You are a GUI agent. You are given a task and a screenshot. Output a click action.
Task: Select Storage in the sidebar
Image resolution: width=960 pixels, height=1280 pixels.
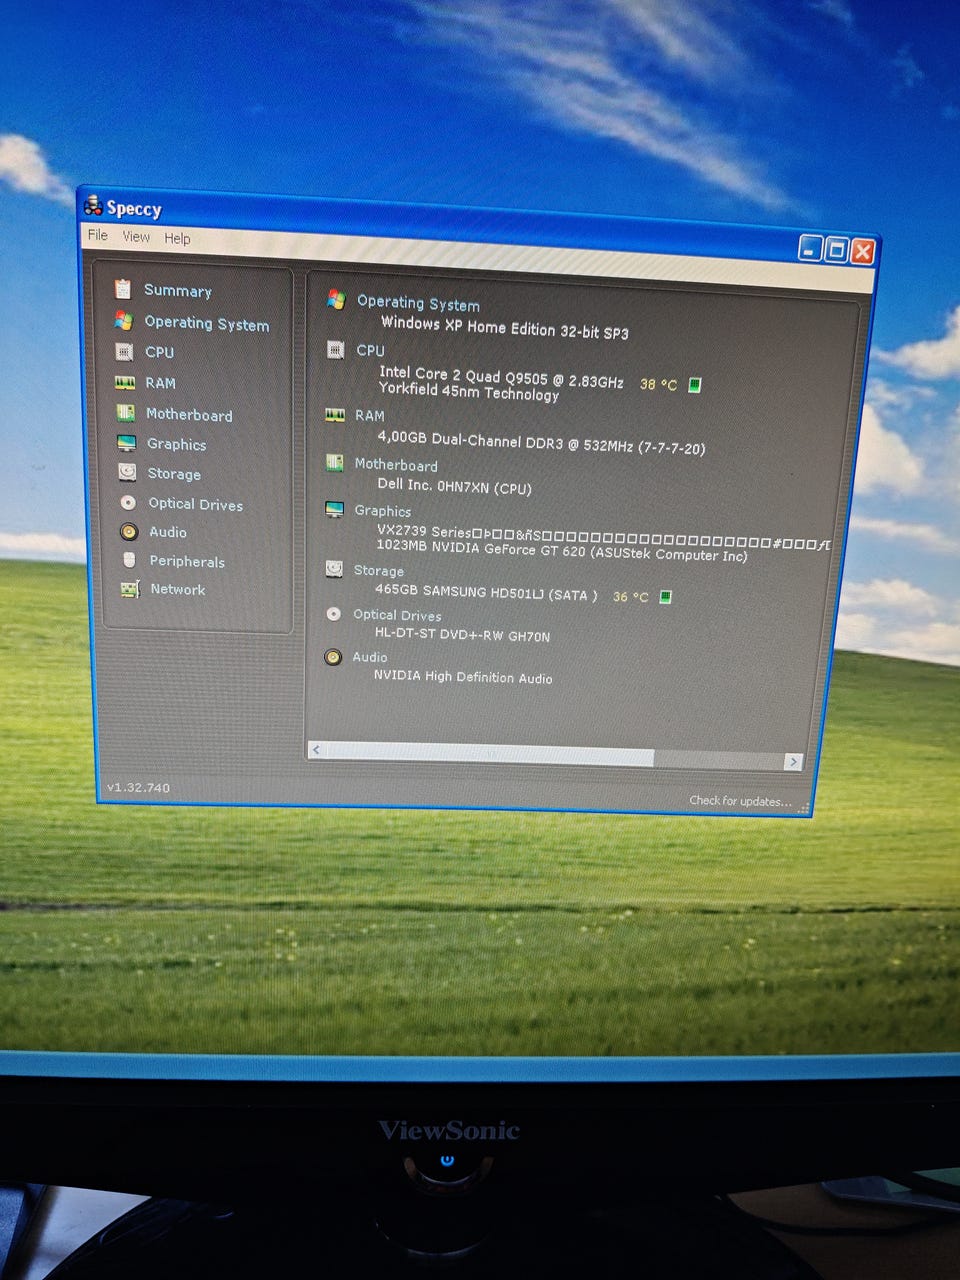coord(174,474)
